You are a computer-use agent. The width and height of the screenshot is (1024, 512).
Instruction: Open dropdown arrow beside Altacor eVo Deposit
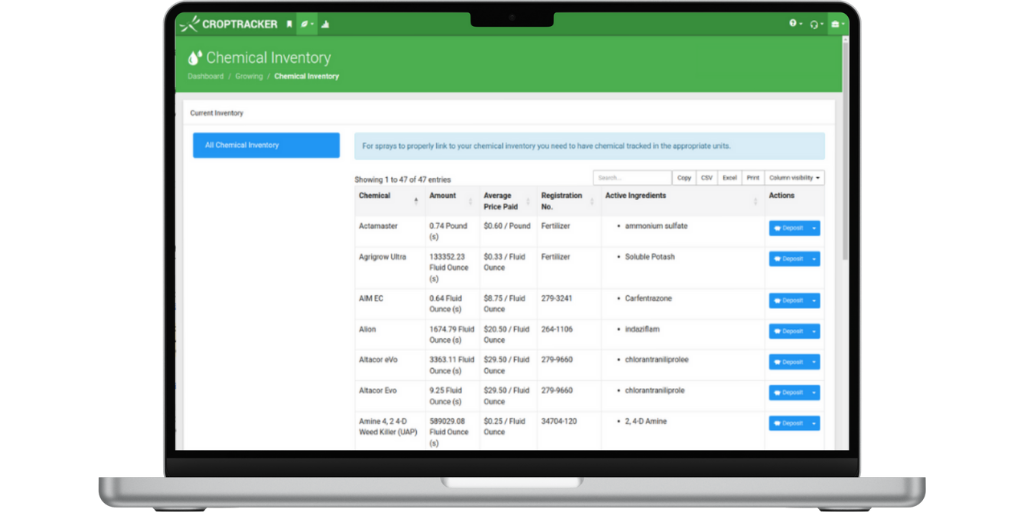tap(813, 362)
